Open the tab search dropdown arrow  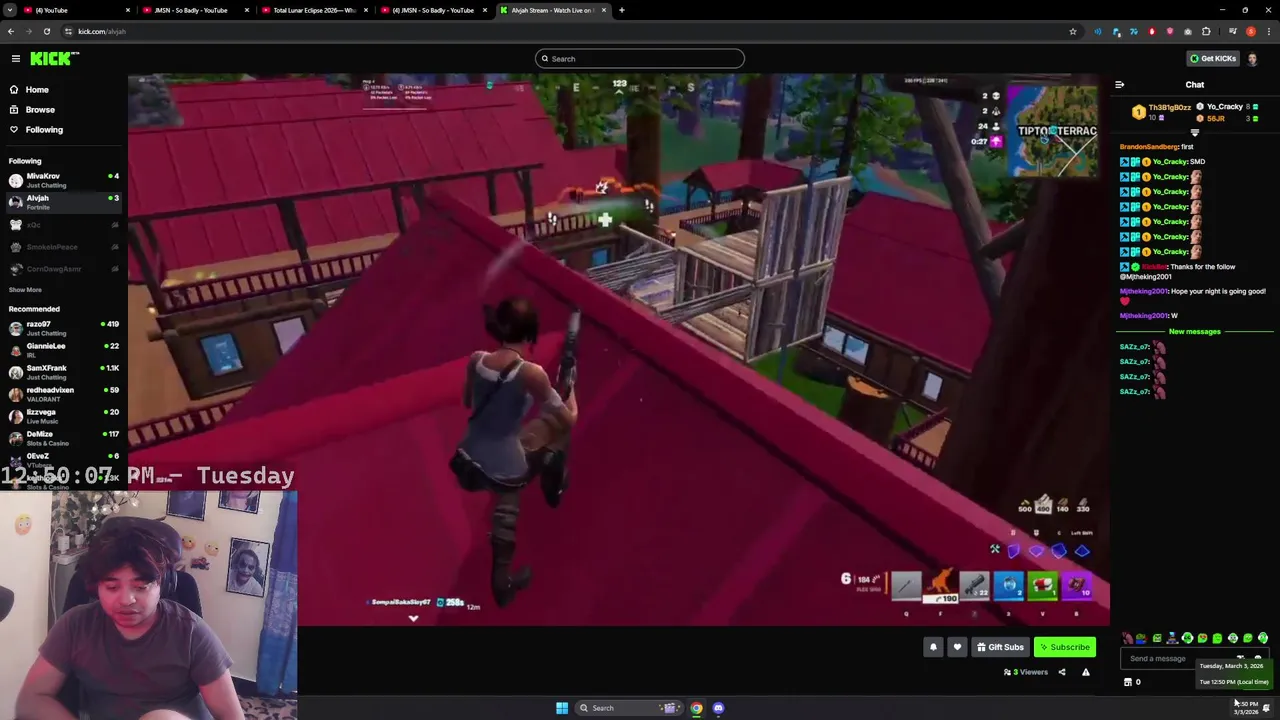[10, 10]
